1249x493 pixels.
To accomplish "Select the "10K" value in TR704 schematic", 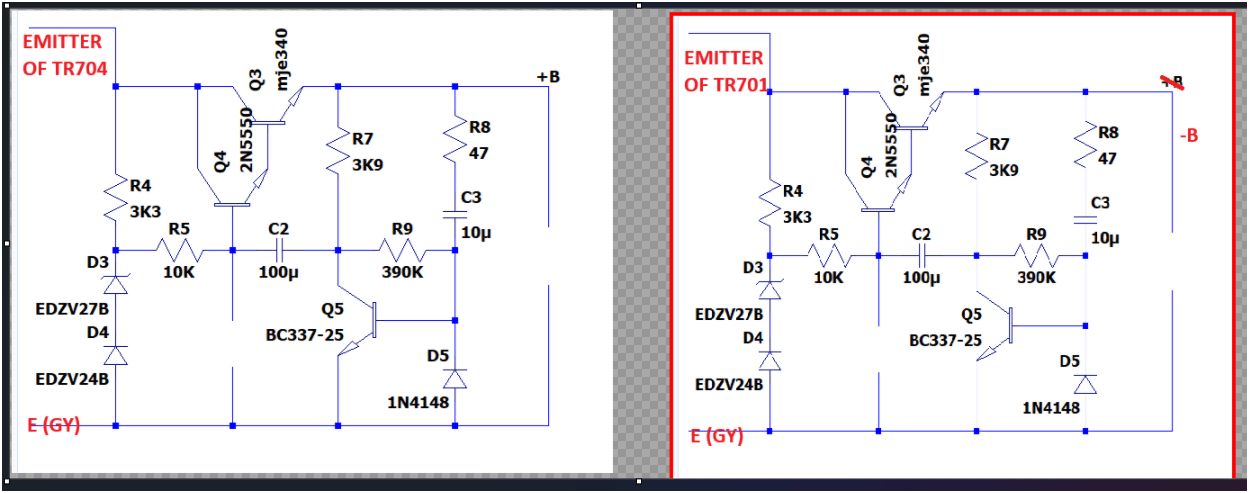I will click(x=178, y=272).
